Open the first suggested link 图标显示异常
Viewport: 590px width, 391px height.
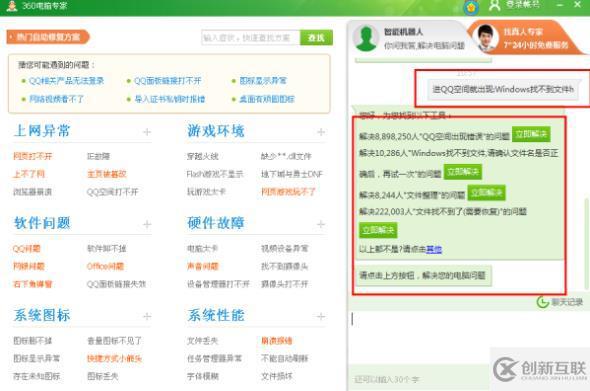[x=263, y=81]
